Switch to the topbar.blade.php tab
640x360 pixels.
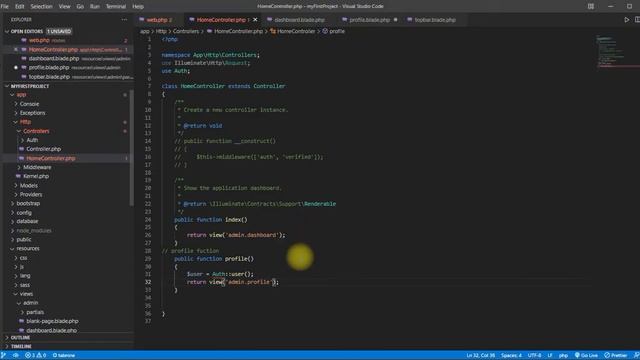[x=435, y=20]
